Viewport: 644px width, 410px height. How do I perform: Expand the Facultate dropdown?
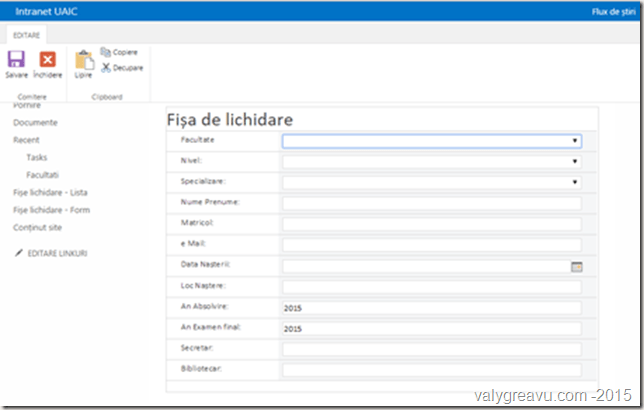click(x=575, y=142)
